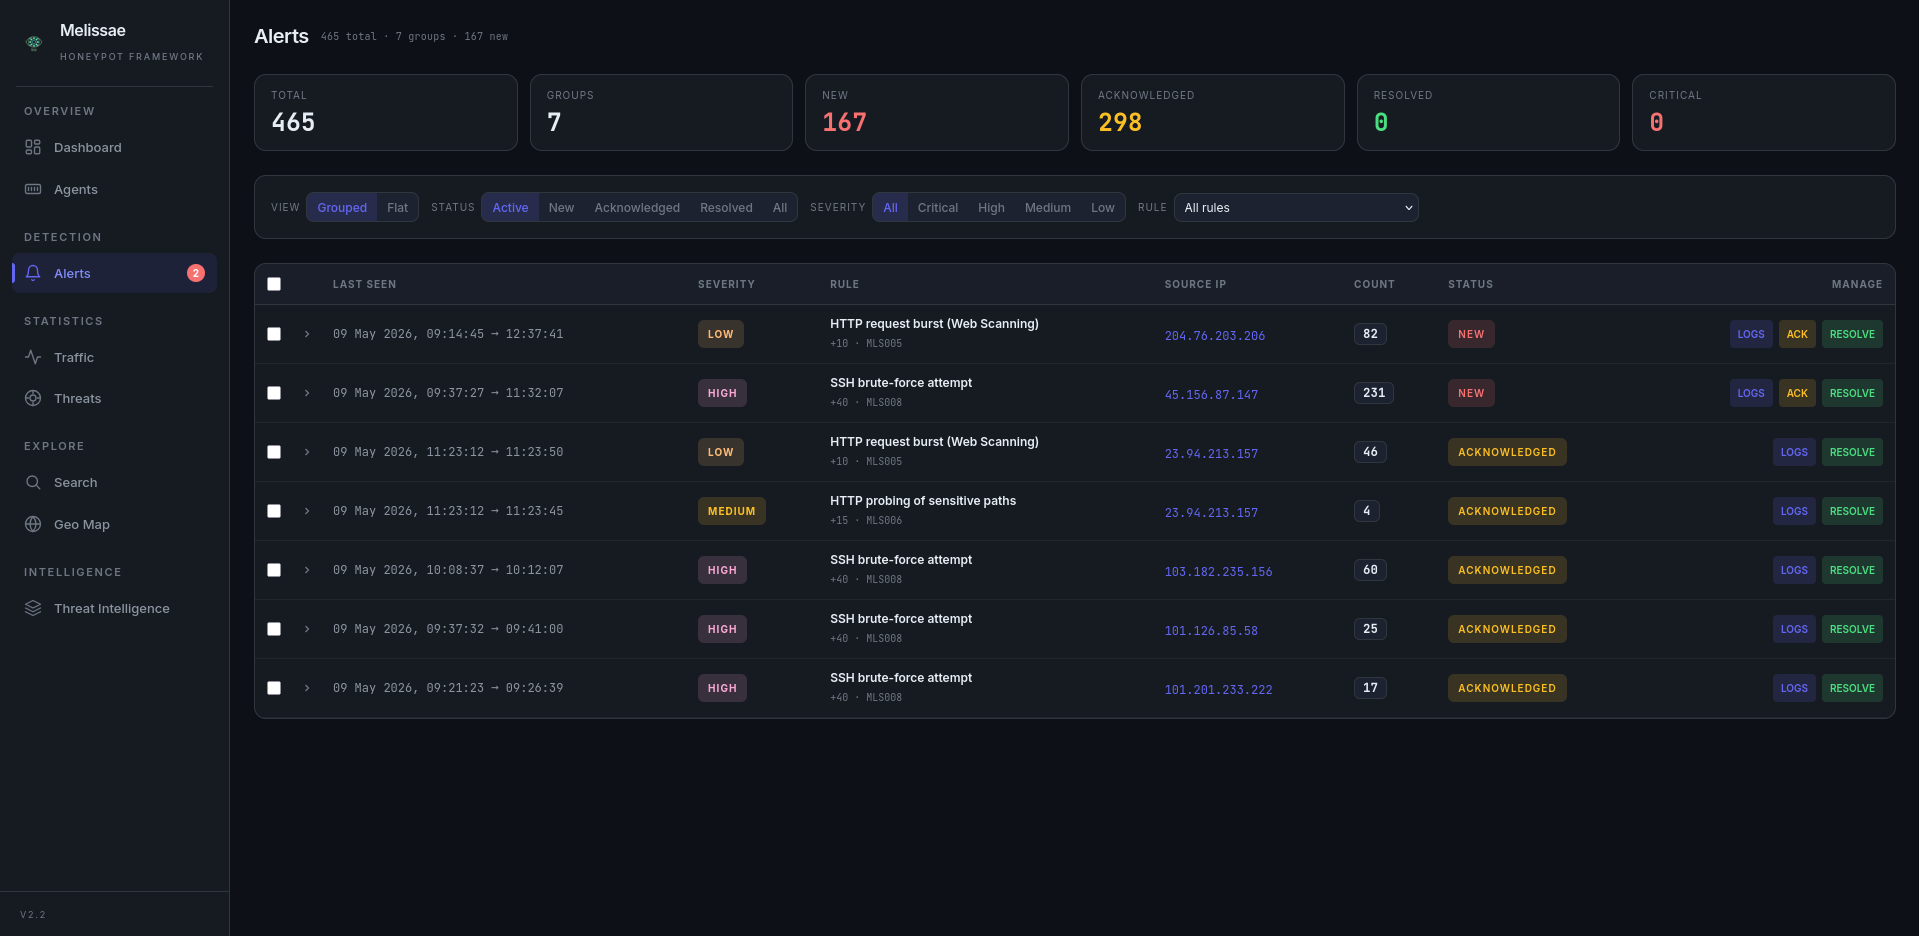
Task: Expand the HTTP probing alert group
Action: point(307,511)
